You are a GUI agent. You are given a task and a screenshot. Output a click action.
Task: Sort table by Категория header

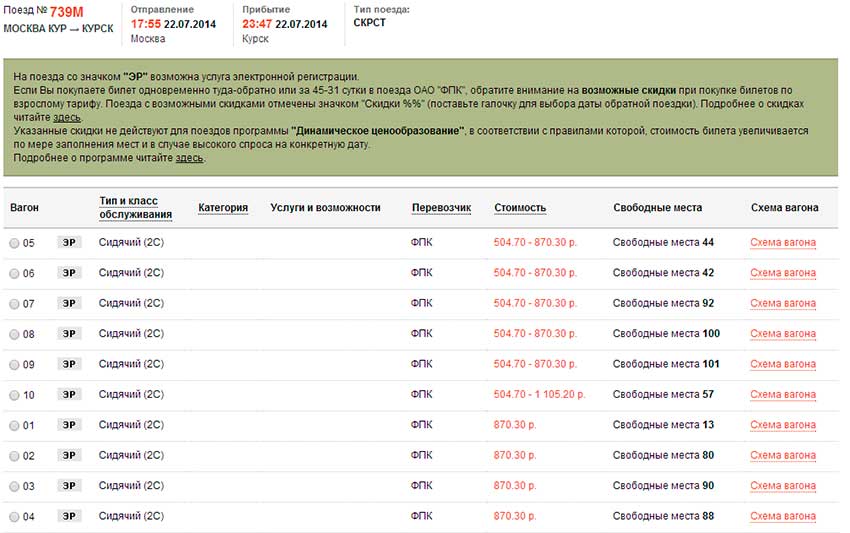223,208
